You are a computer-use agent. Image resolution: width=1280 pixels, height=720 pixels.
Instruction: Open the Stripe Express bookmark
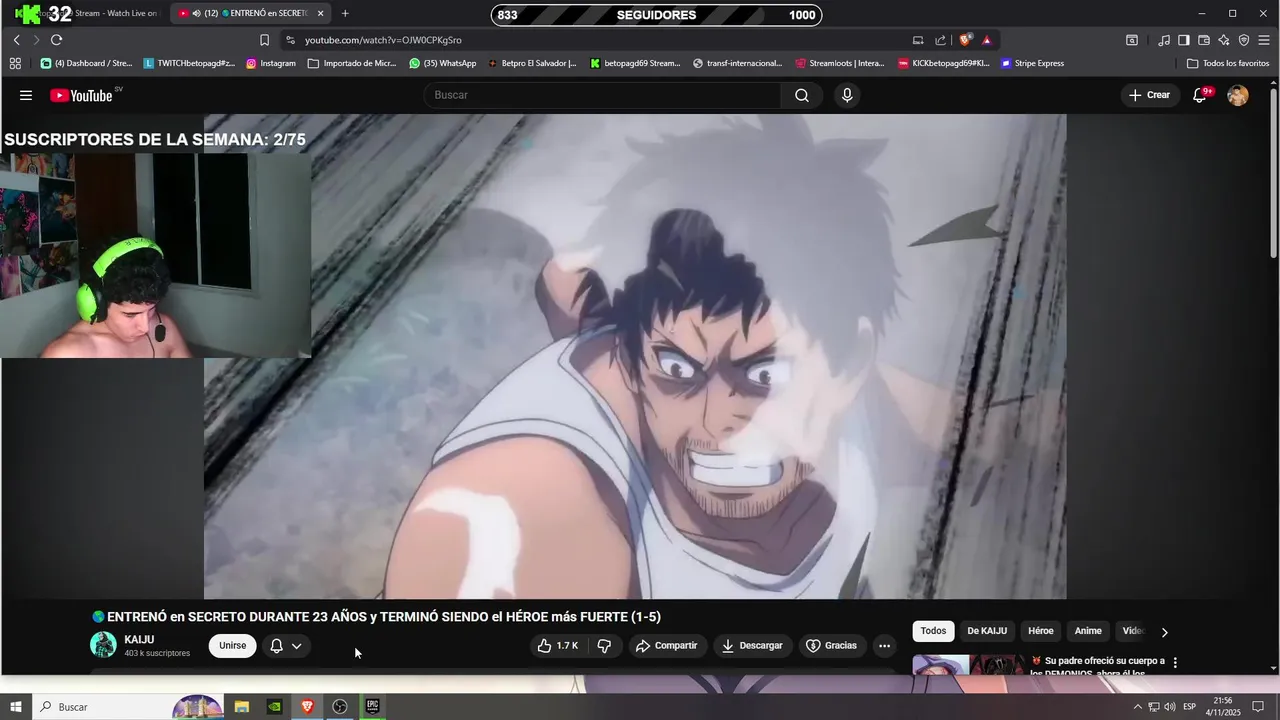coord(1032,63)
